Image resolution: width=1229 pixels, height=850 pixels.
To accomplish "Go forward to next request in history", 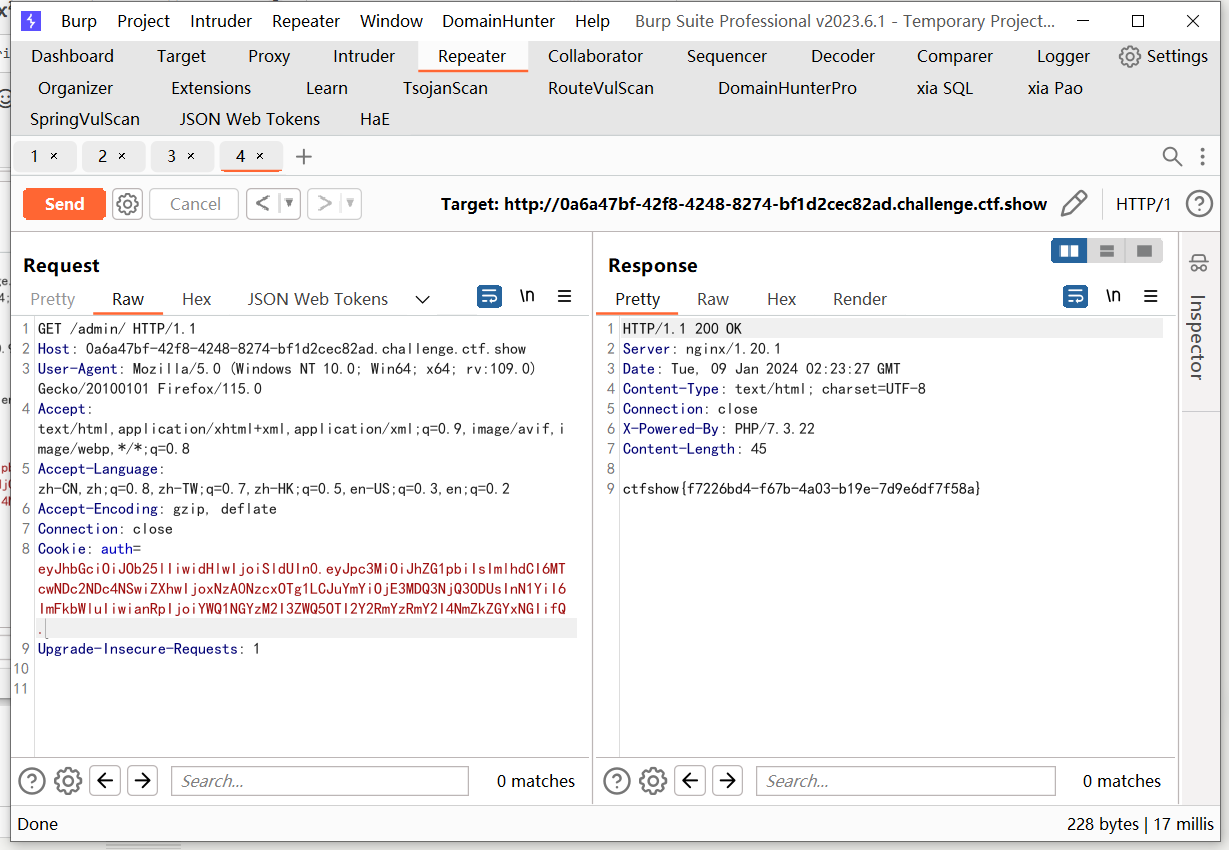I will coord(324,204).
